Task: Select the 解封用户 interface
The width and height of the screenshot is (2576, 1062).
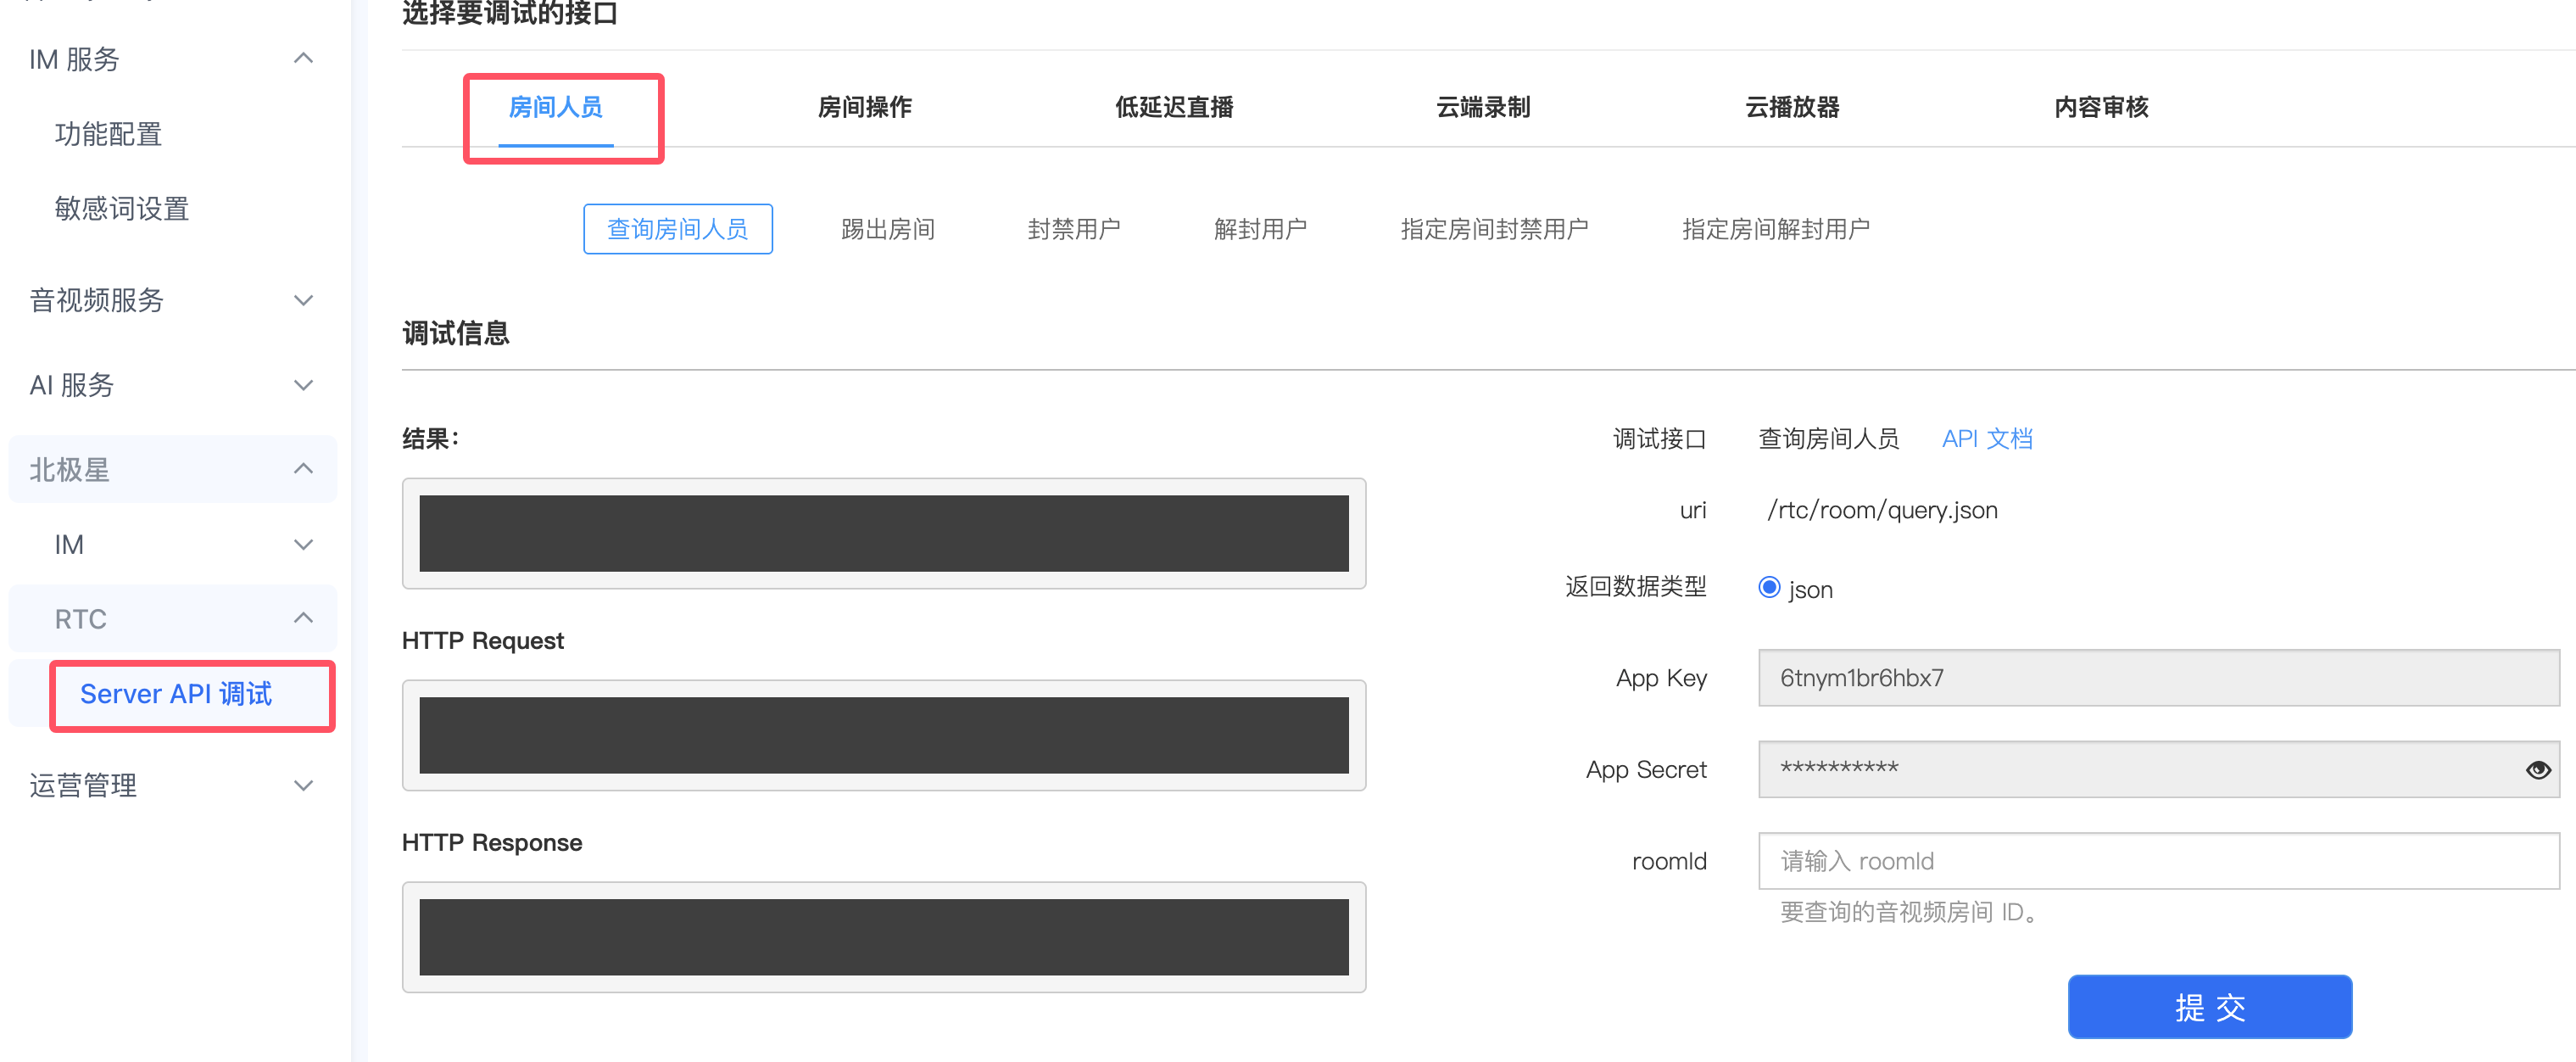Action: (x=1260, y=229)
